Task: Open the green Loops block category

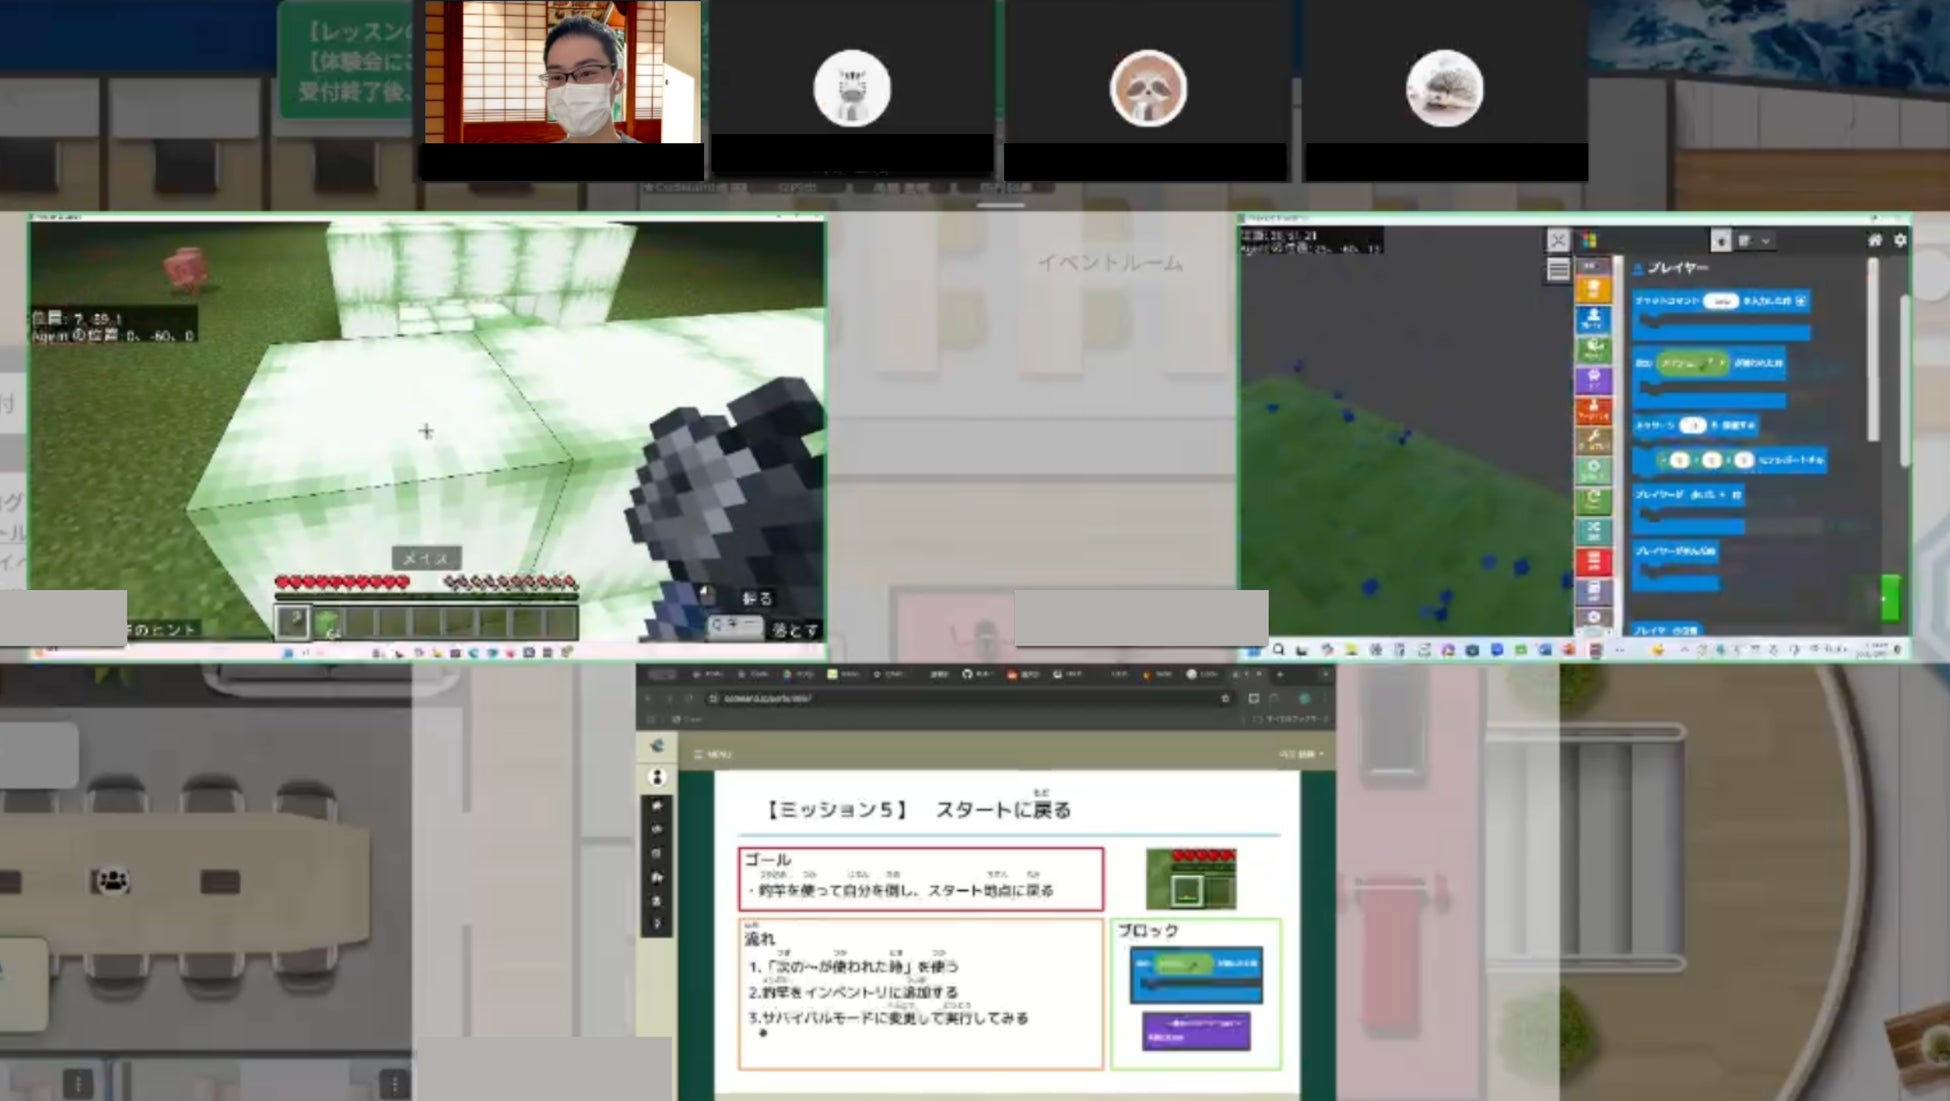Action: (1592, 499)
